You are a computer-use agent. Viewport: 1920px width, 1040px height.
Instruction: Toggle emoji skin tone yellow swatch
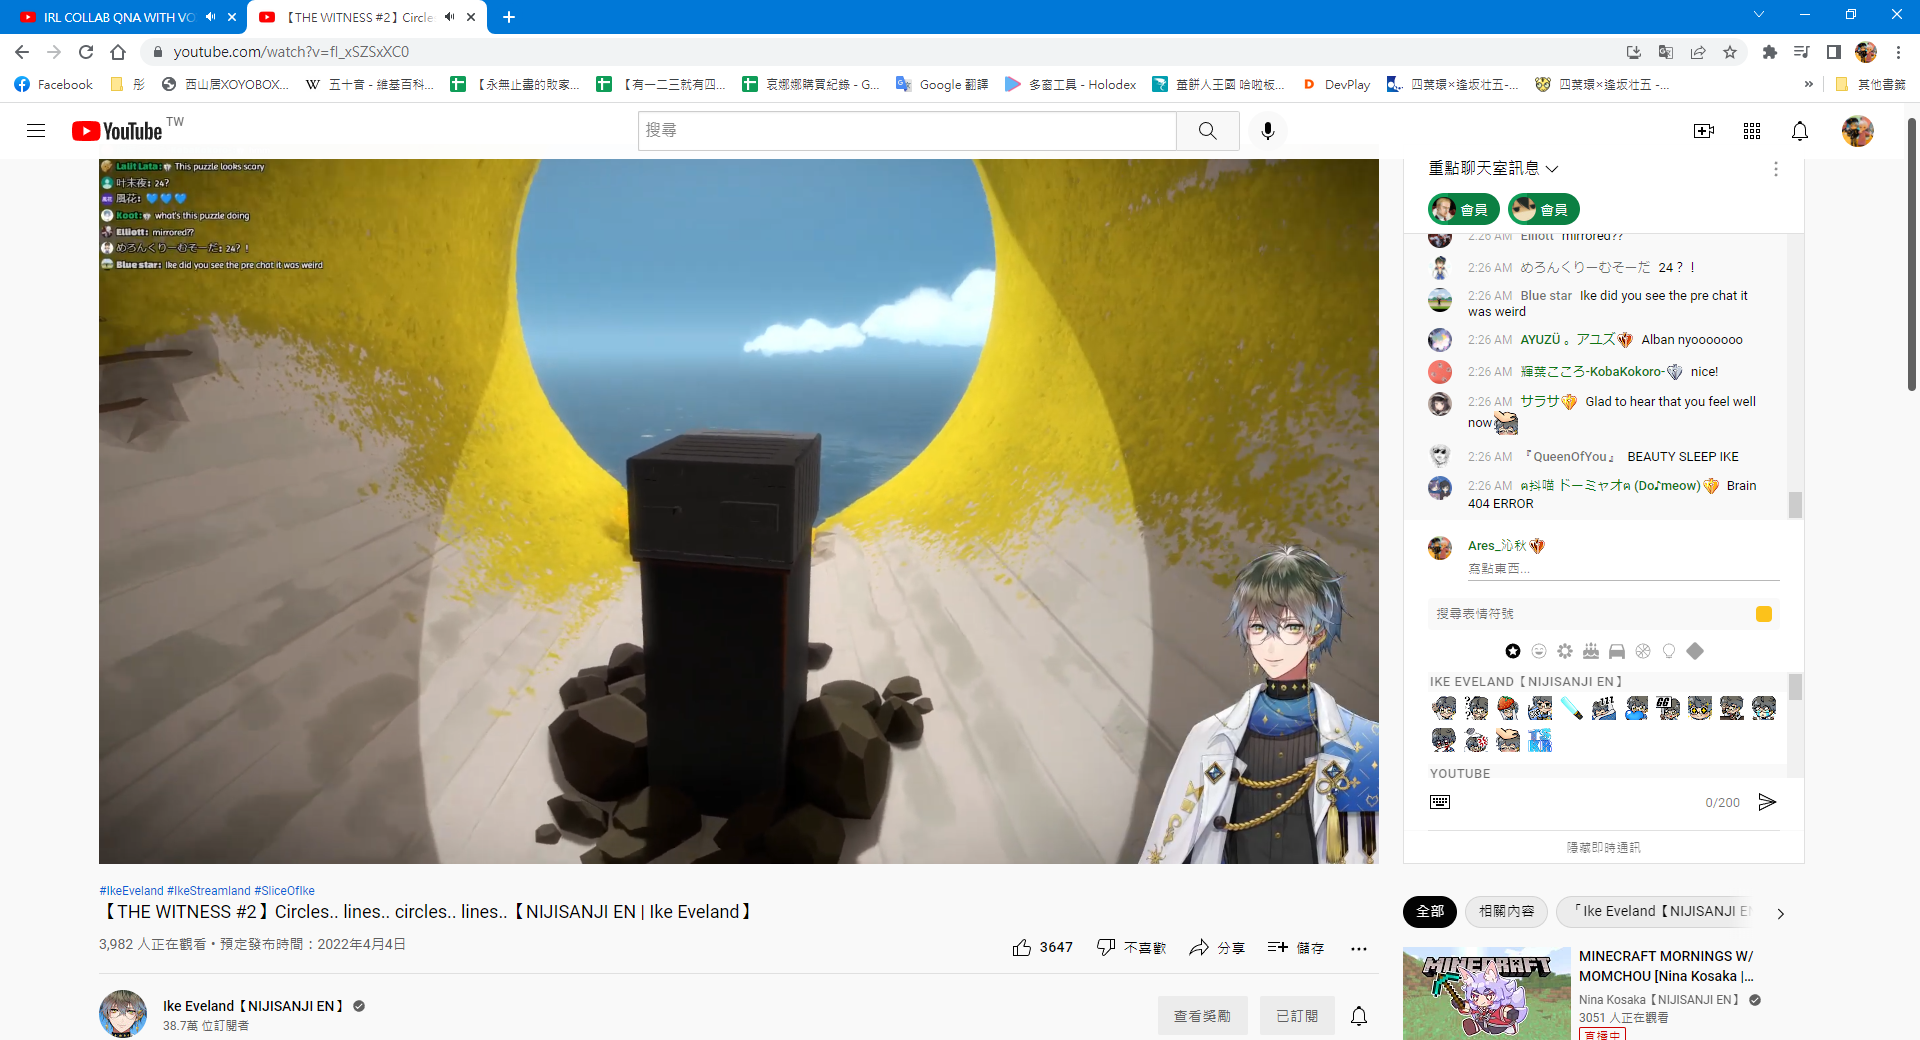pos(1764,614)
